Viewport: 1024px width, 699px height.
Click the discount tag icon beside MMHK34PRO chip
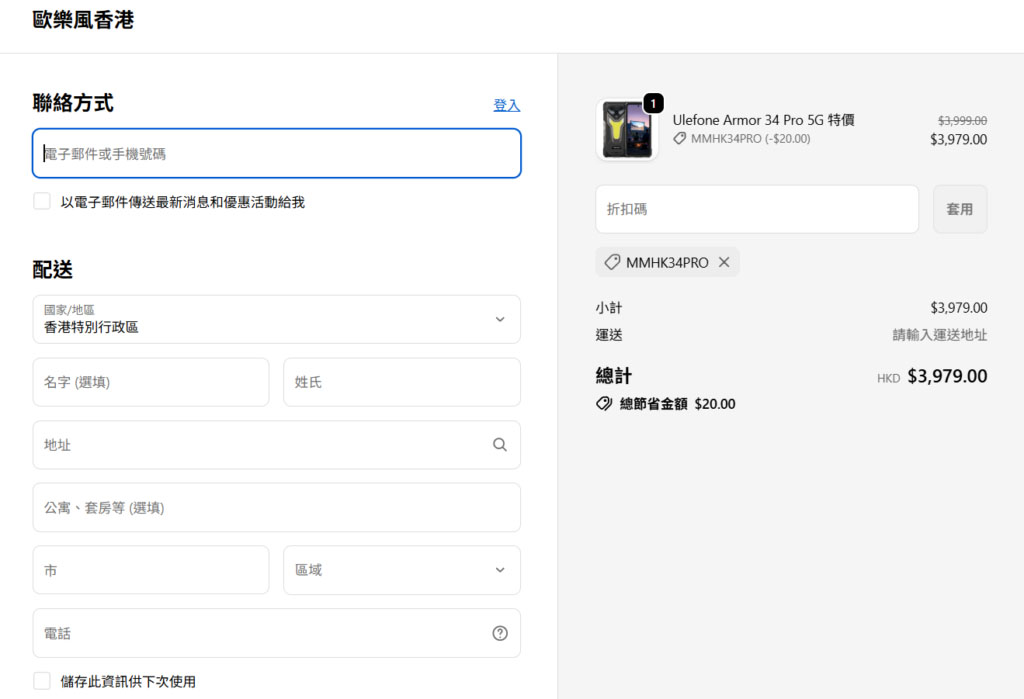(612, 262)
